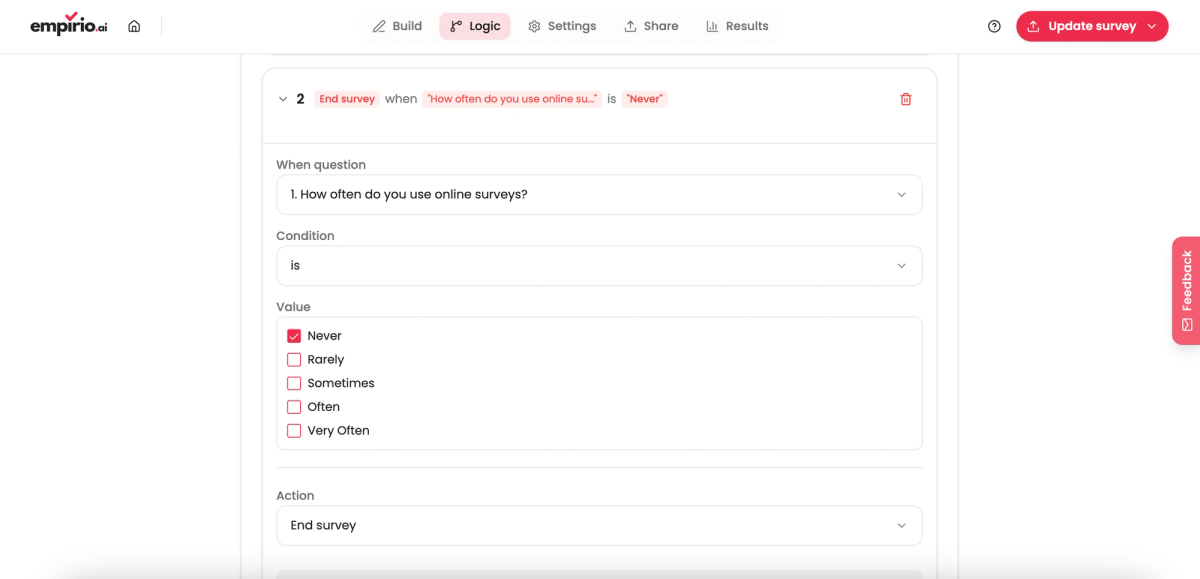This screenshot has height=579, width=1200.
Task: Check the Never value option
Action: coord(294,336)
